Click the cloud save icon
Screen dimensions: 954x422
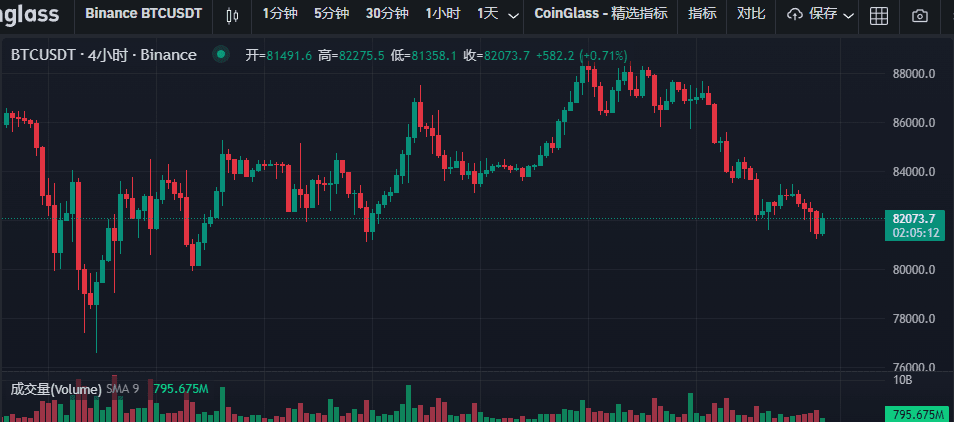pyautogui.click(x=796, y=15)
